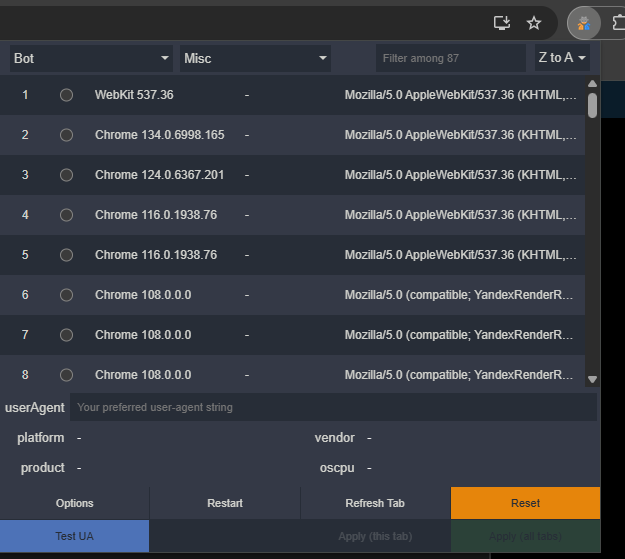Click the row number 8 cell
Screen dimensions: 625x559
click(x=25, y=375)
